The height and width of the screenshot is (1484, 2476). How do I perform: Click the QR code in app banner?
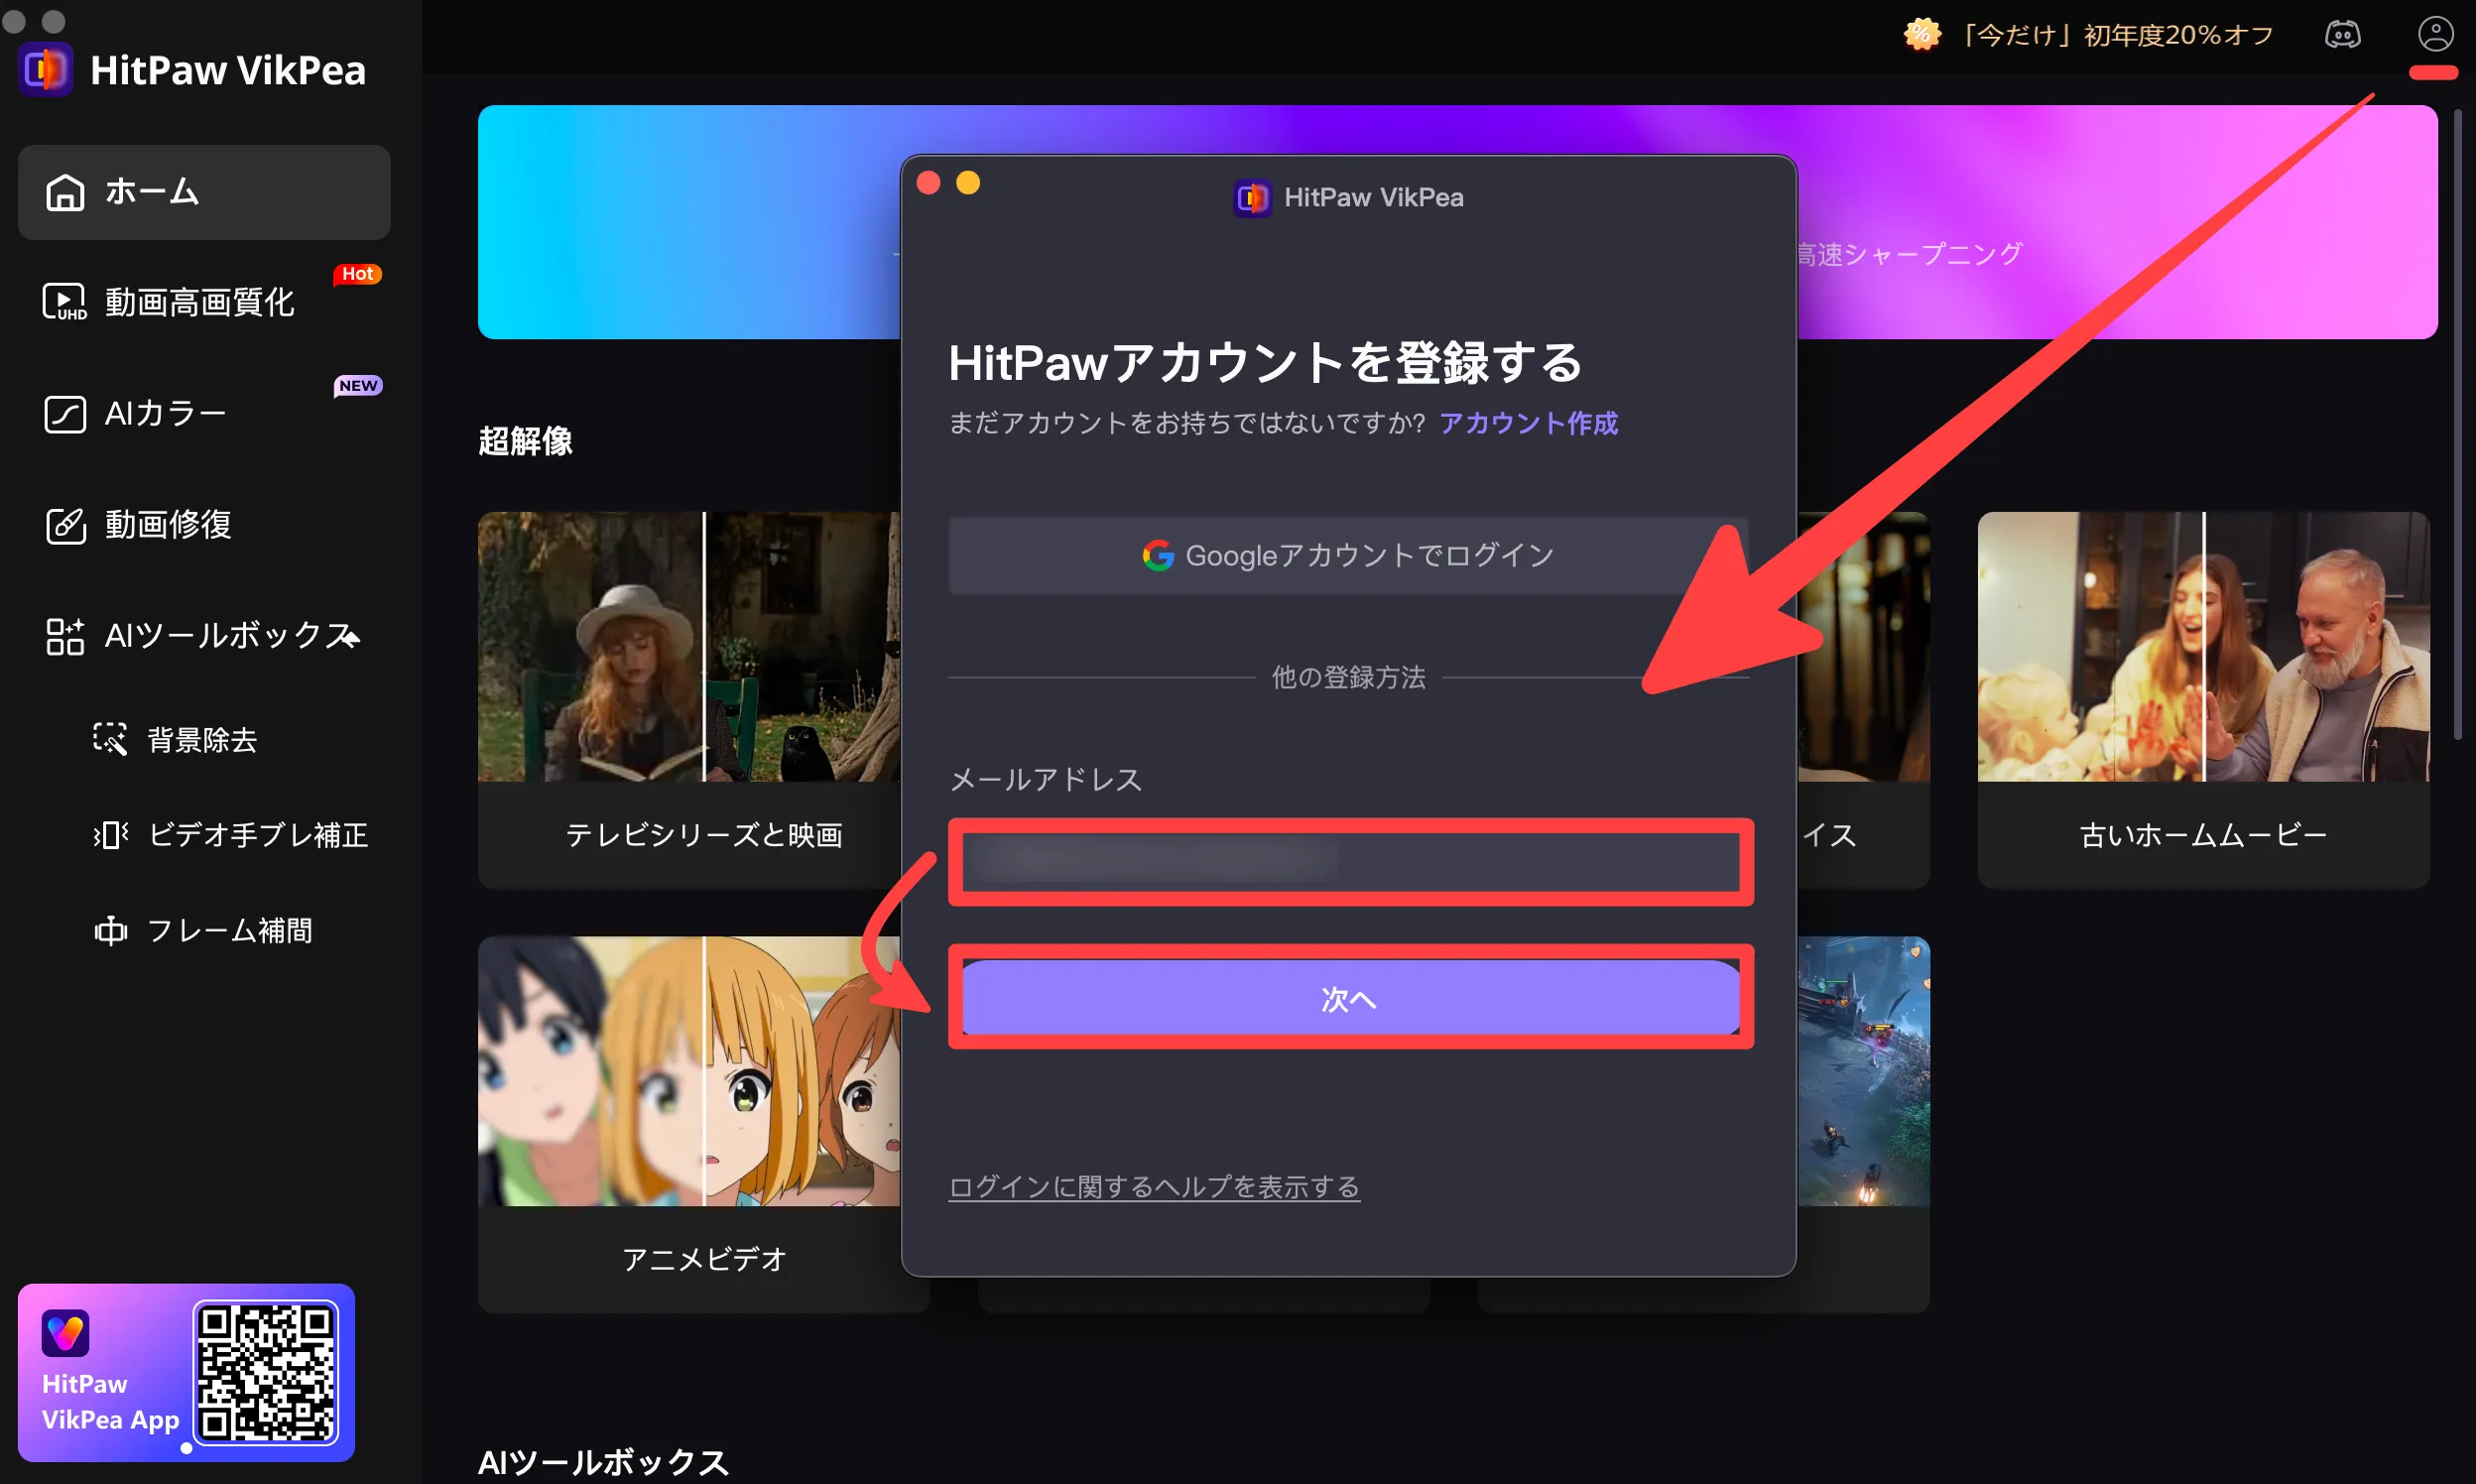click(266, 1372)
